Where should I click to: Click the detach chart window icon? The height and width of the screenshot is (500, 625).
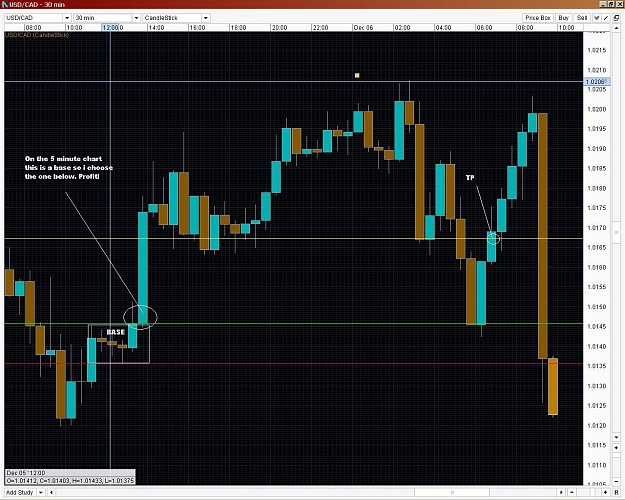(x=617, y=18)
